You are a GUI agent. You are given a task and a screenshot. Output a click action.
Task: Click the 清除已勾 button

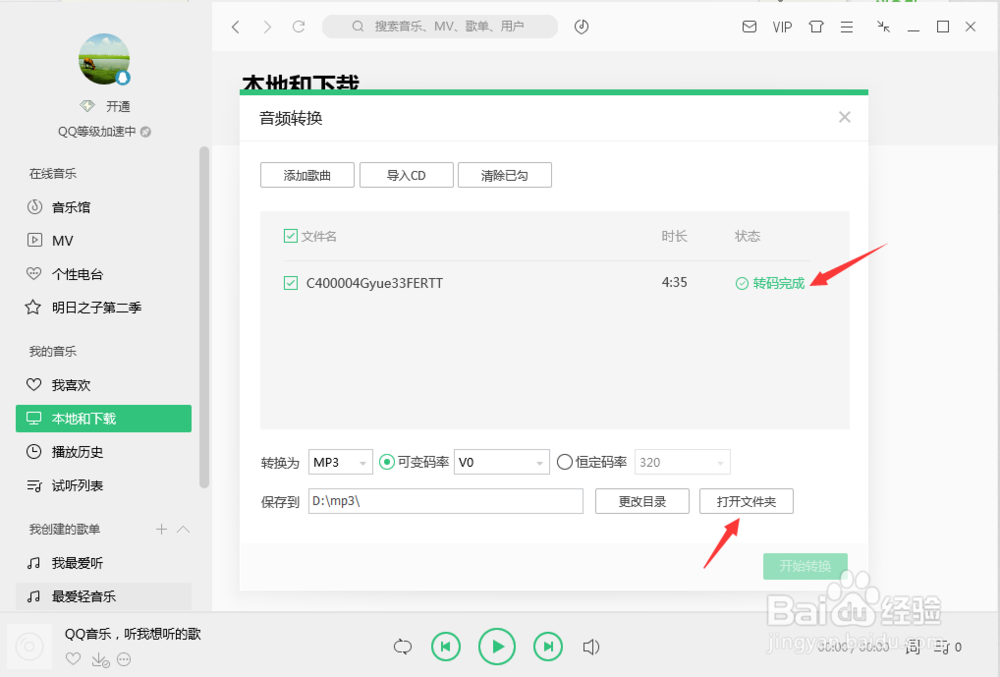pos(504,175)
